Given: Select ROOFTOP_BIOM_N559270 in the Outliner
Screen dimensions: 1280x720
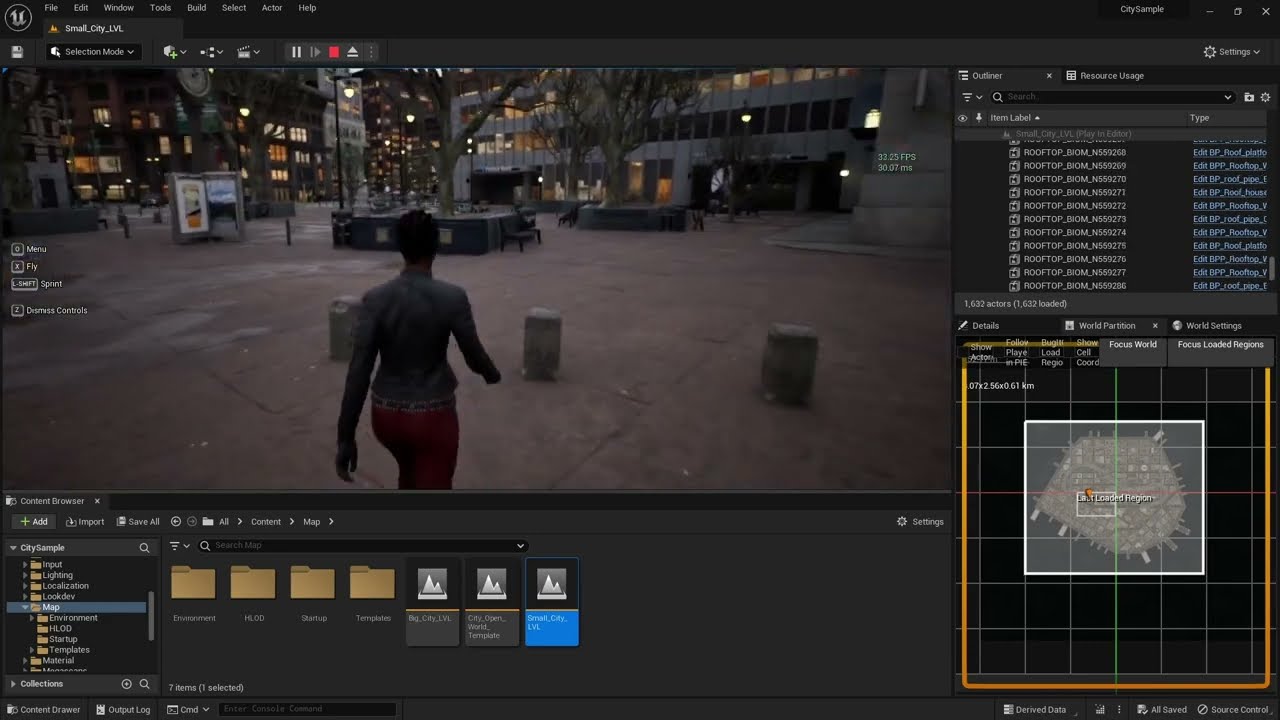Looking at the screenshot, I should [x=1074, y=179].
